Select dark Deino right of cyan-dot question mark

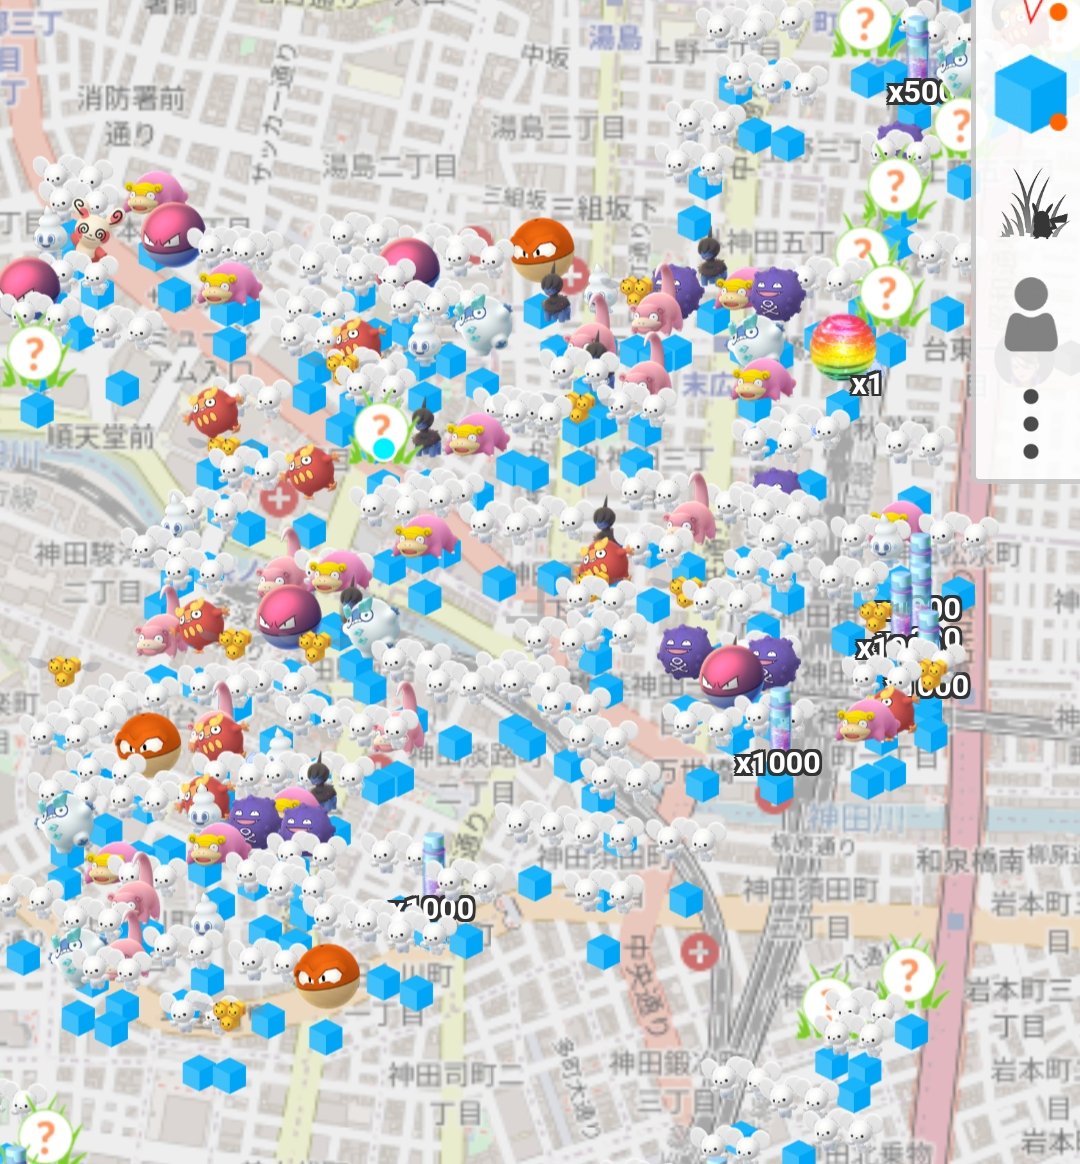pyautogui.click(x=427, y=428)
